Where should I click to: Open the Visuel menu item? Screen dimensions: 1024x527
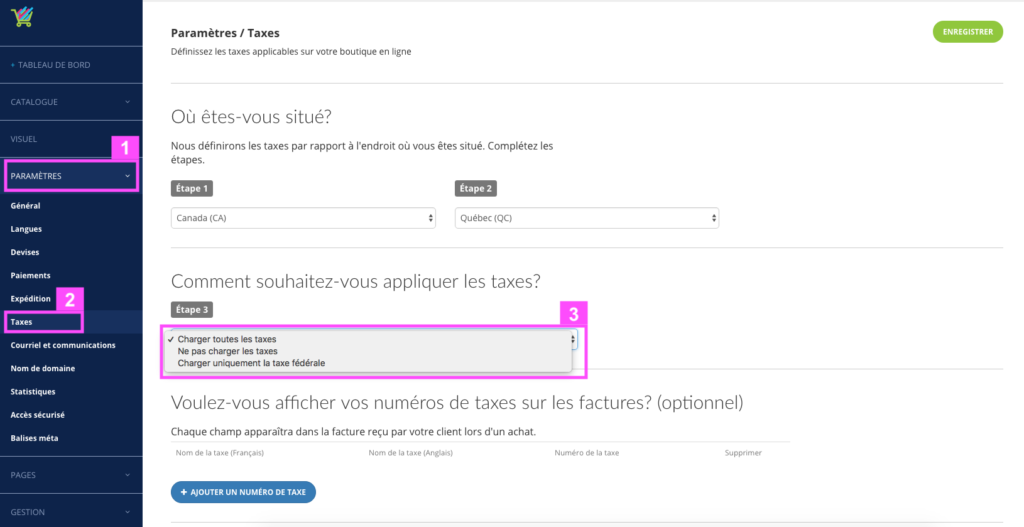tap(24, 139)
